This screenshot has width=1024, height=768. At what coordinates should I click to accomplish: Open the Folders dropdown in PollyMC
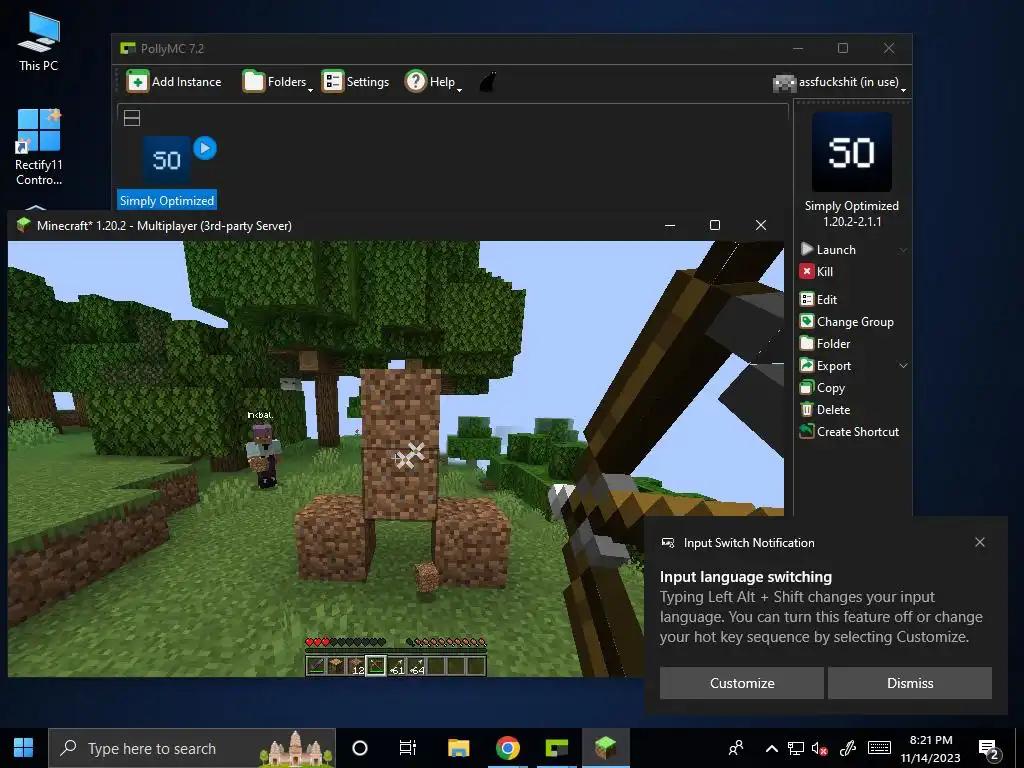[278, 82]
